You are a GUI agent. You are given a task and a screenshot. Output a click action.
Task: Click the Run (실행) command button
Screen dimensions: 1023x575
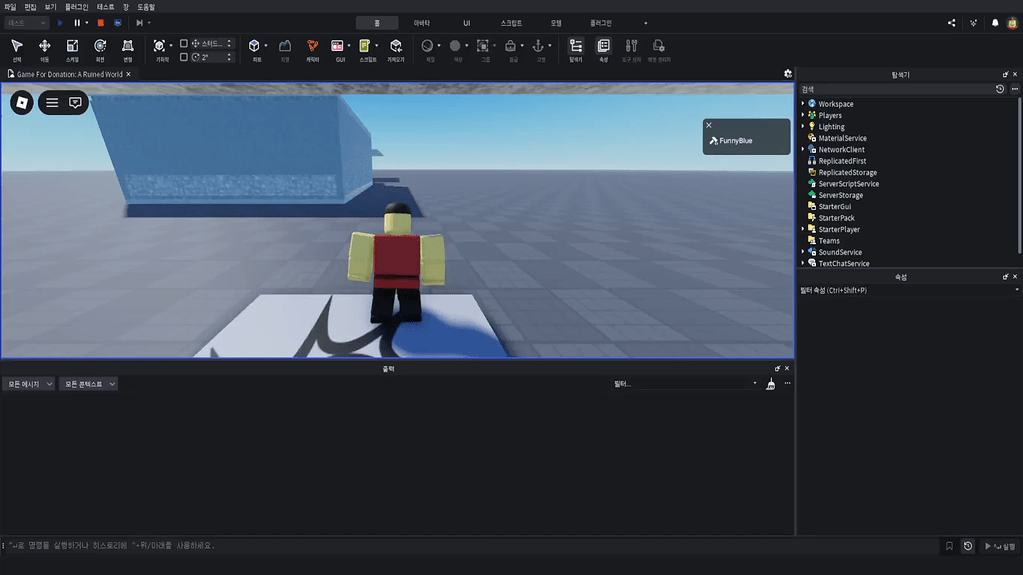[1000, 546]
